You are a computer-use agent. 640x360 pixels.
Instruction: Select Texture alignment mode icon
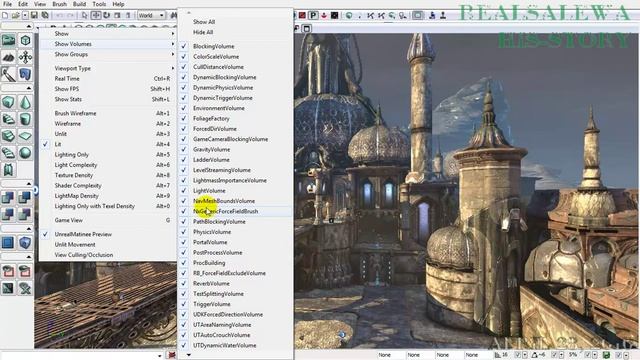pyautogui.click(x=25, y=57)
